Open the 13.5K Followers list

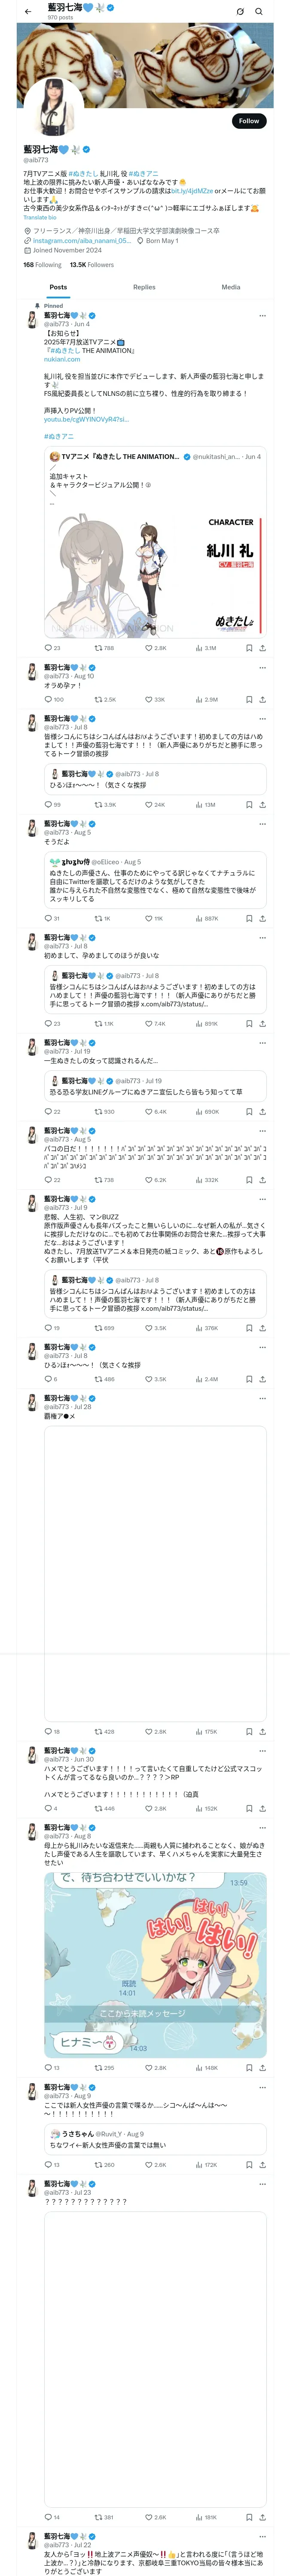pyautogui.click(x=91, y=265)
